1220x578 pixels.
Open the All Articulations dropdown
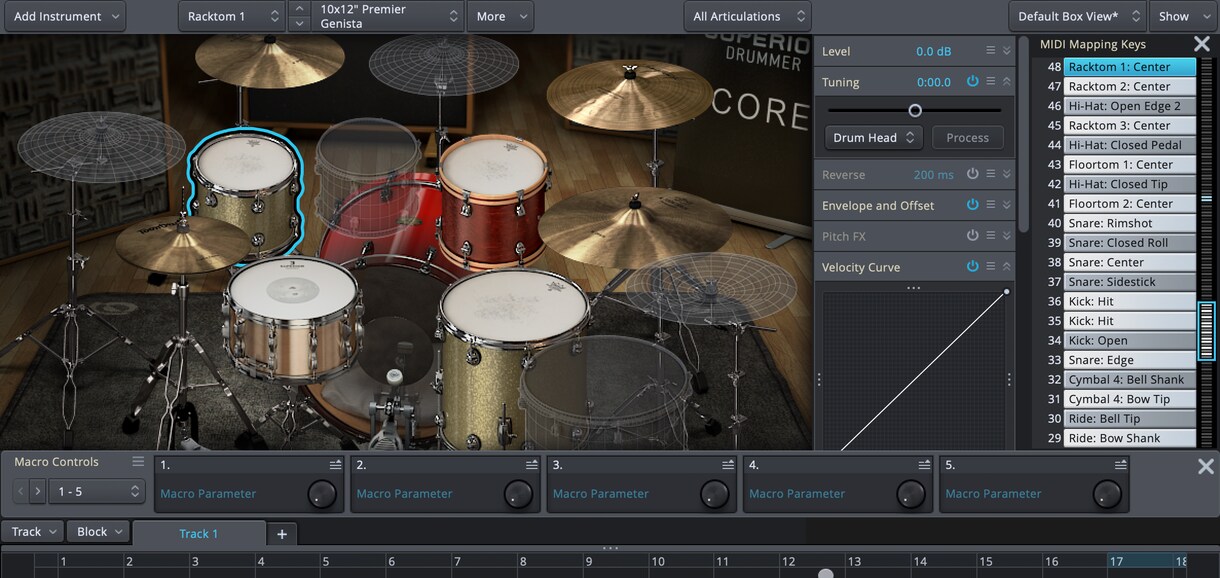[x=747, y=16]
